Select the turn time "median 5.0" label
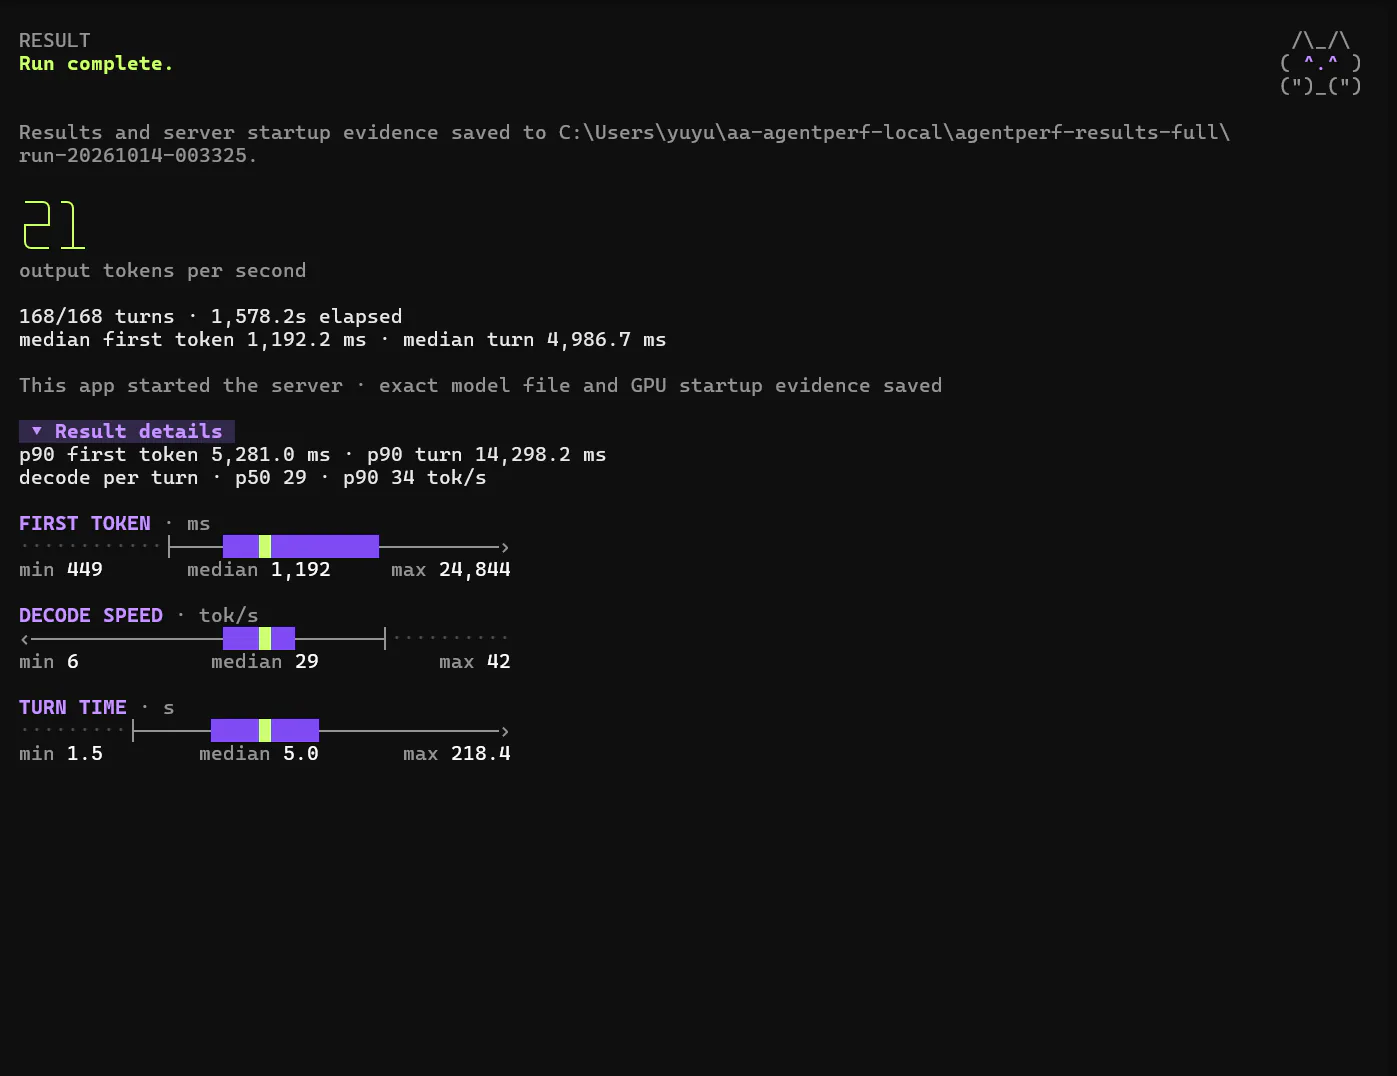Screen dimensions: 1397x1076 tap(259, 754)
